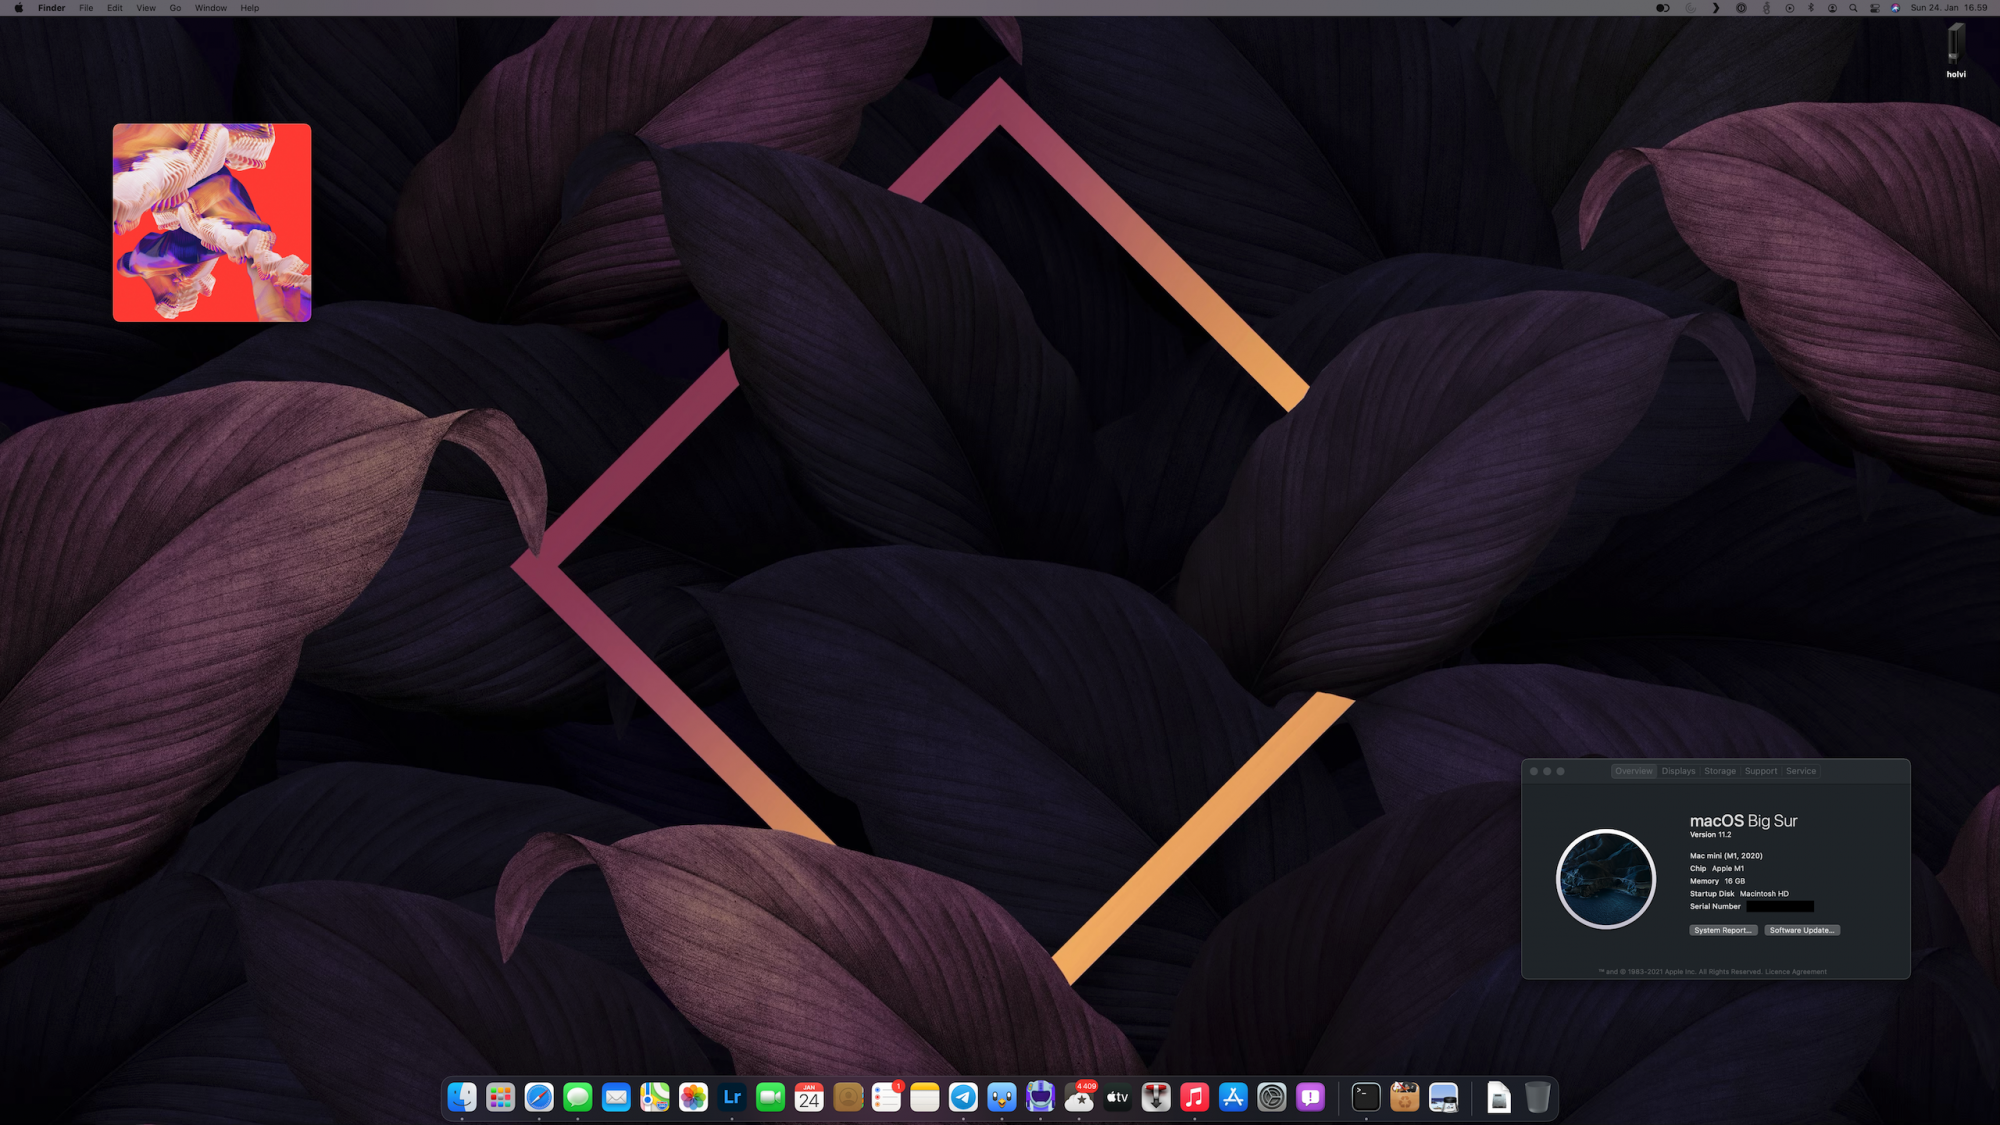
Task: Open Terminal from the dock
Action: [x=1366, y=1098]
